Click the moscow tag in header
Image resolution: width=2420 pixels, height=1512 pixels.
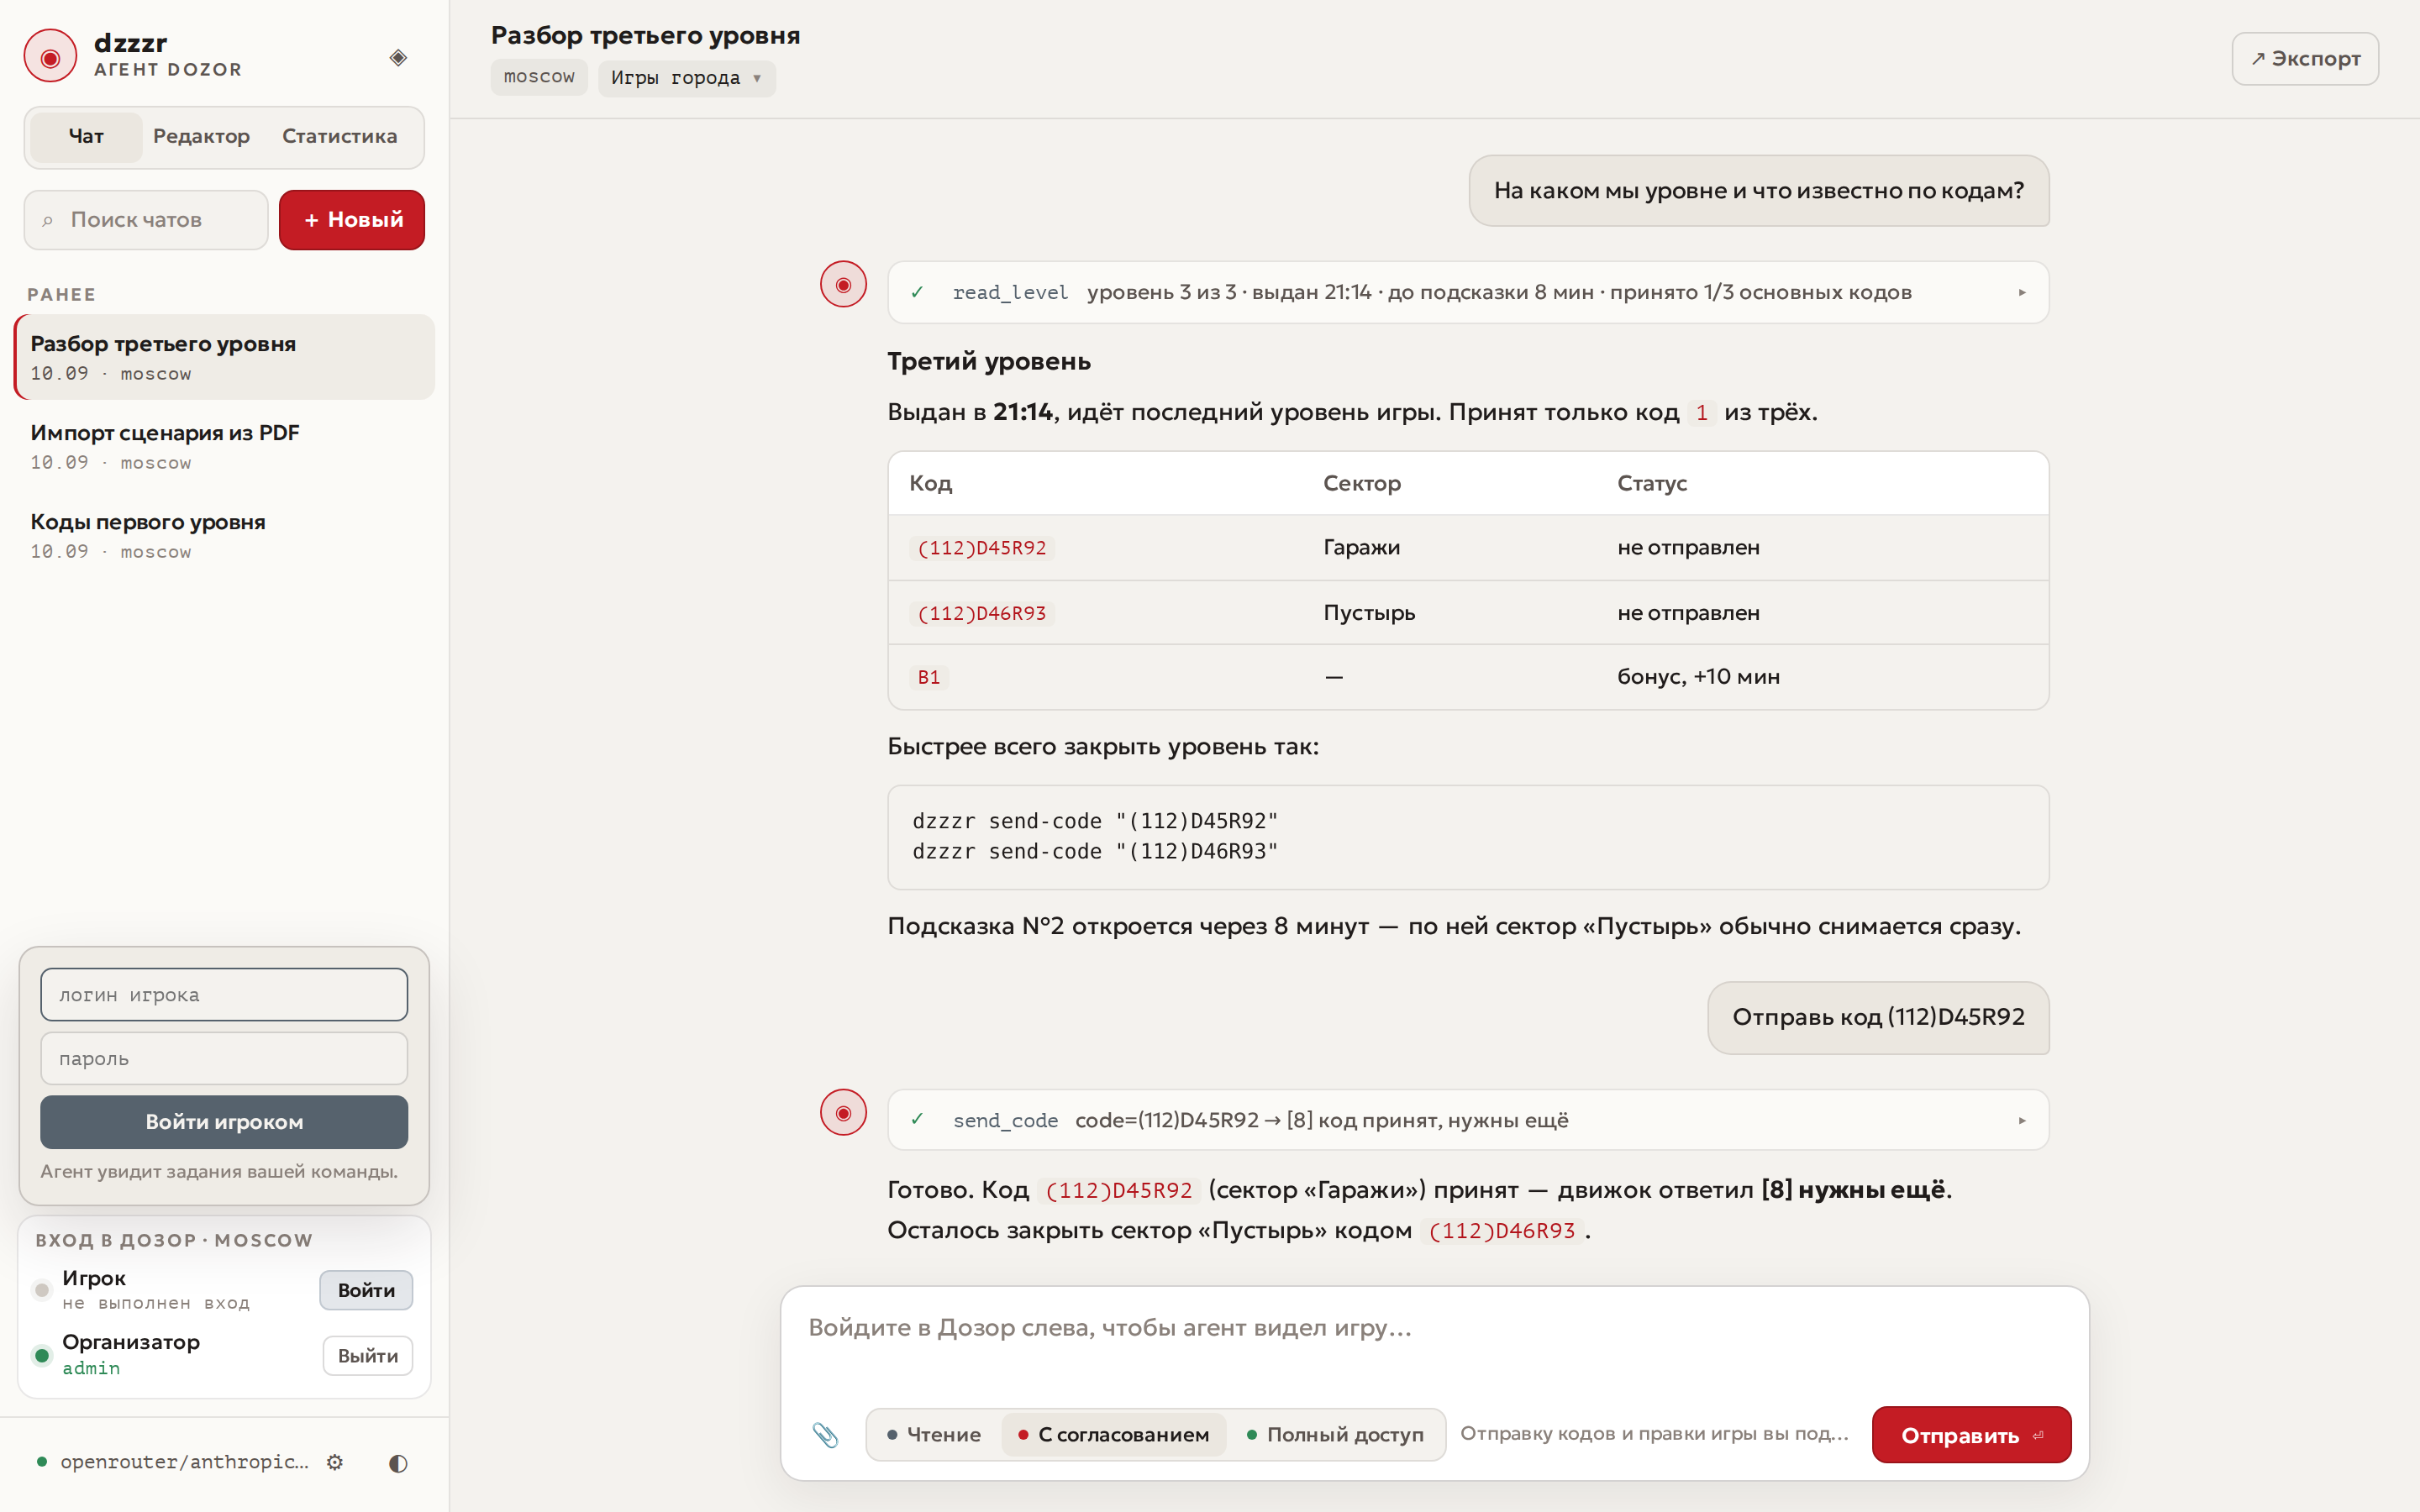coord(539,77)
